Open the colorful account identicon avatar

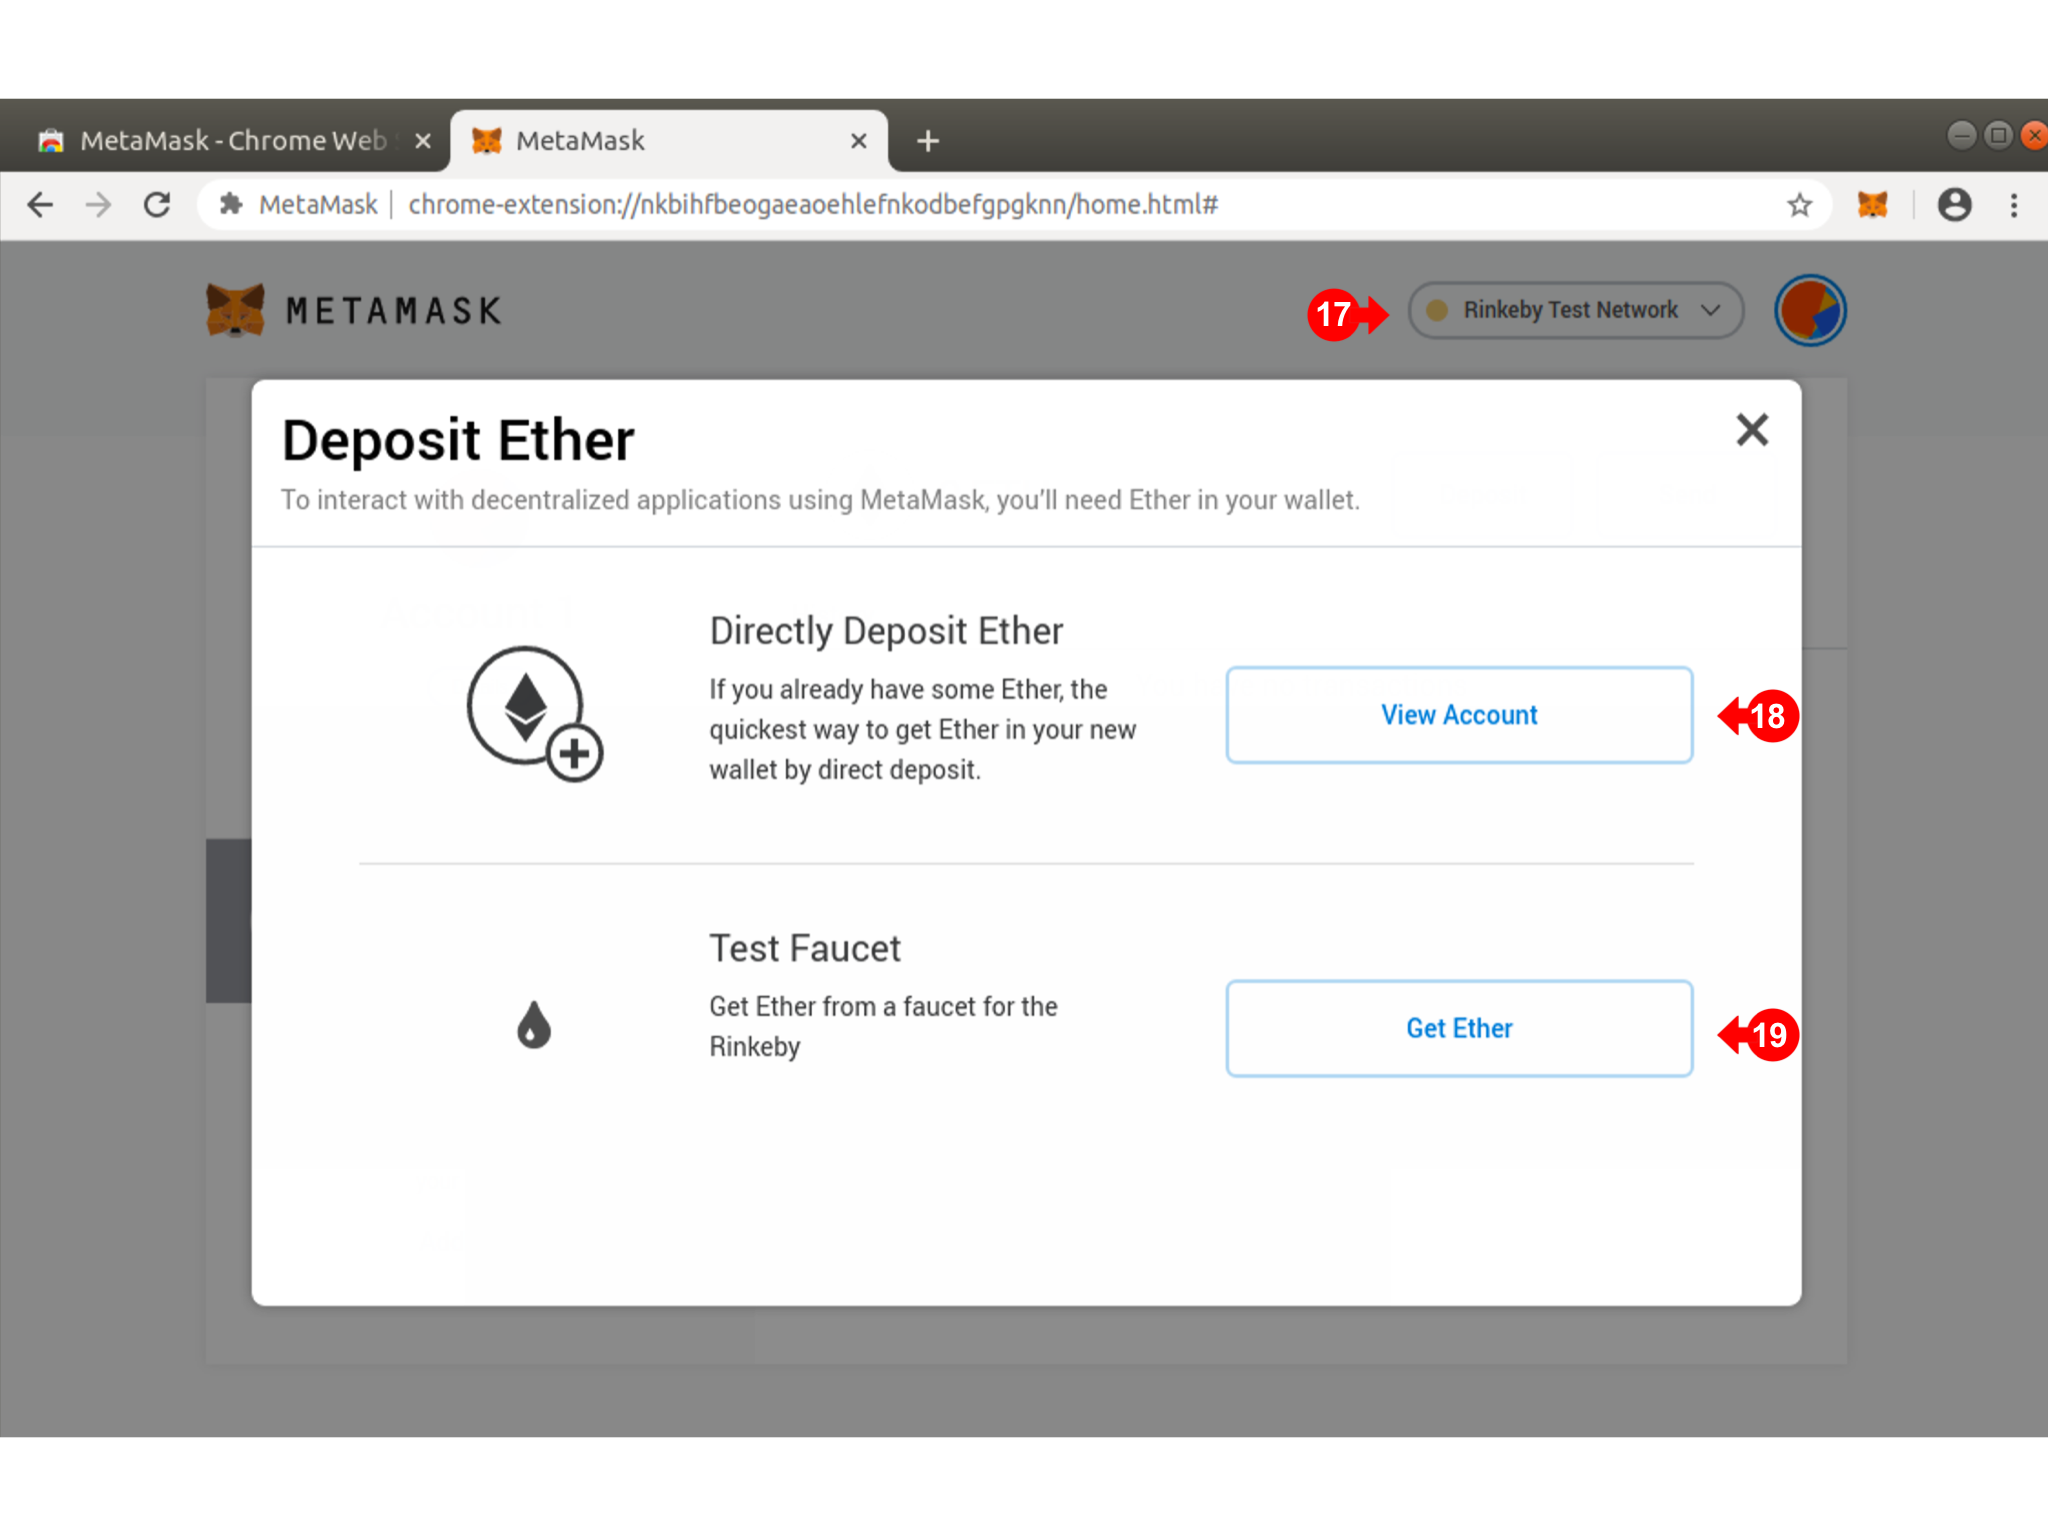(1810, 310)
